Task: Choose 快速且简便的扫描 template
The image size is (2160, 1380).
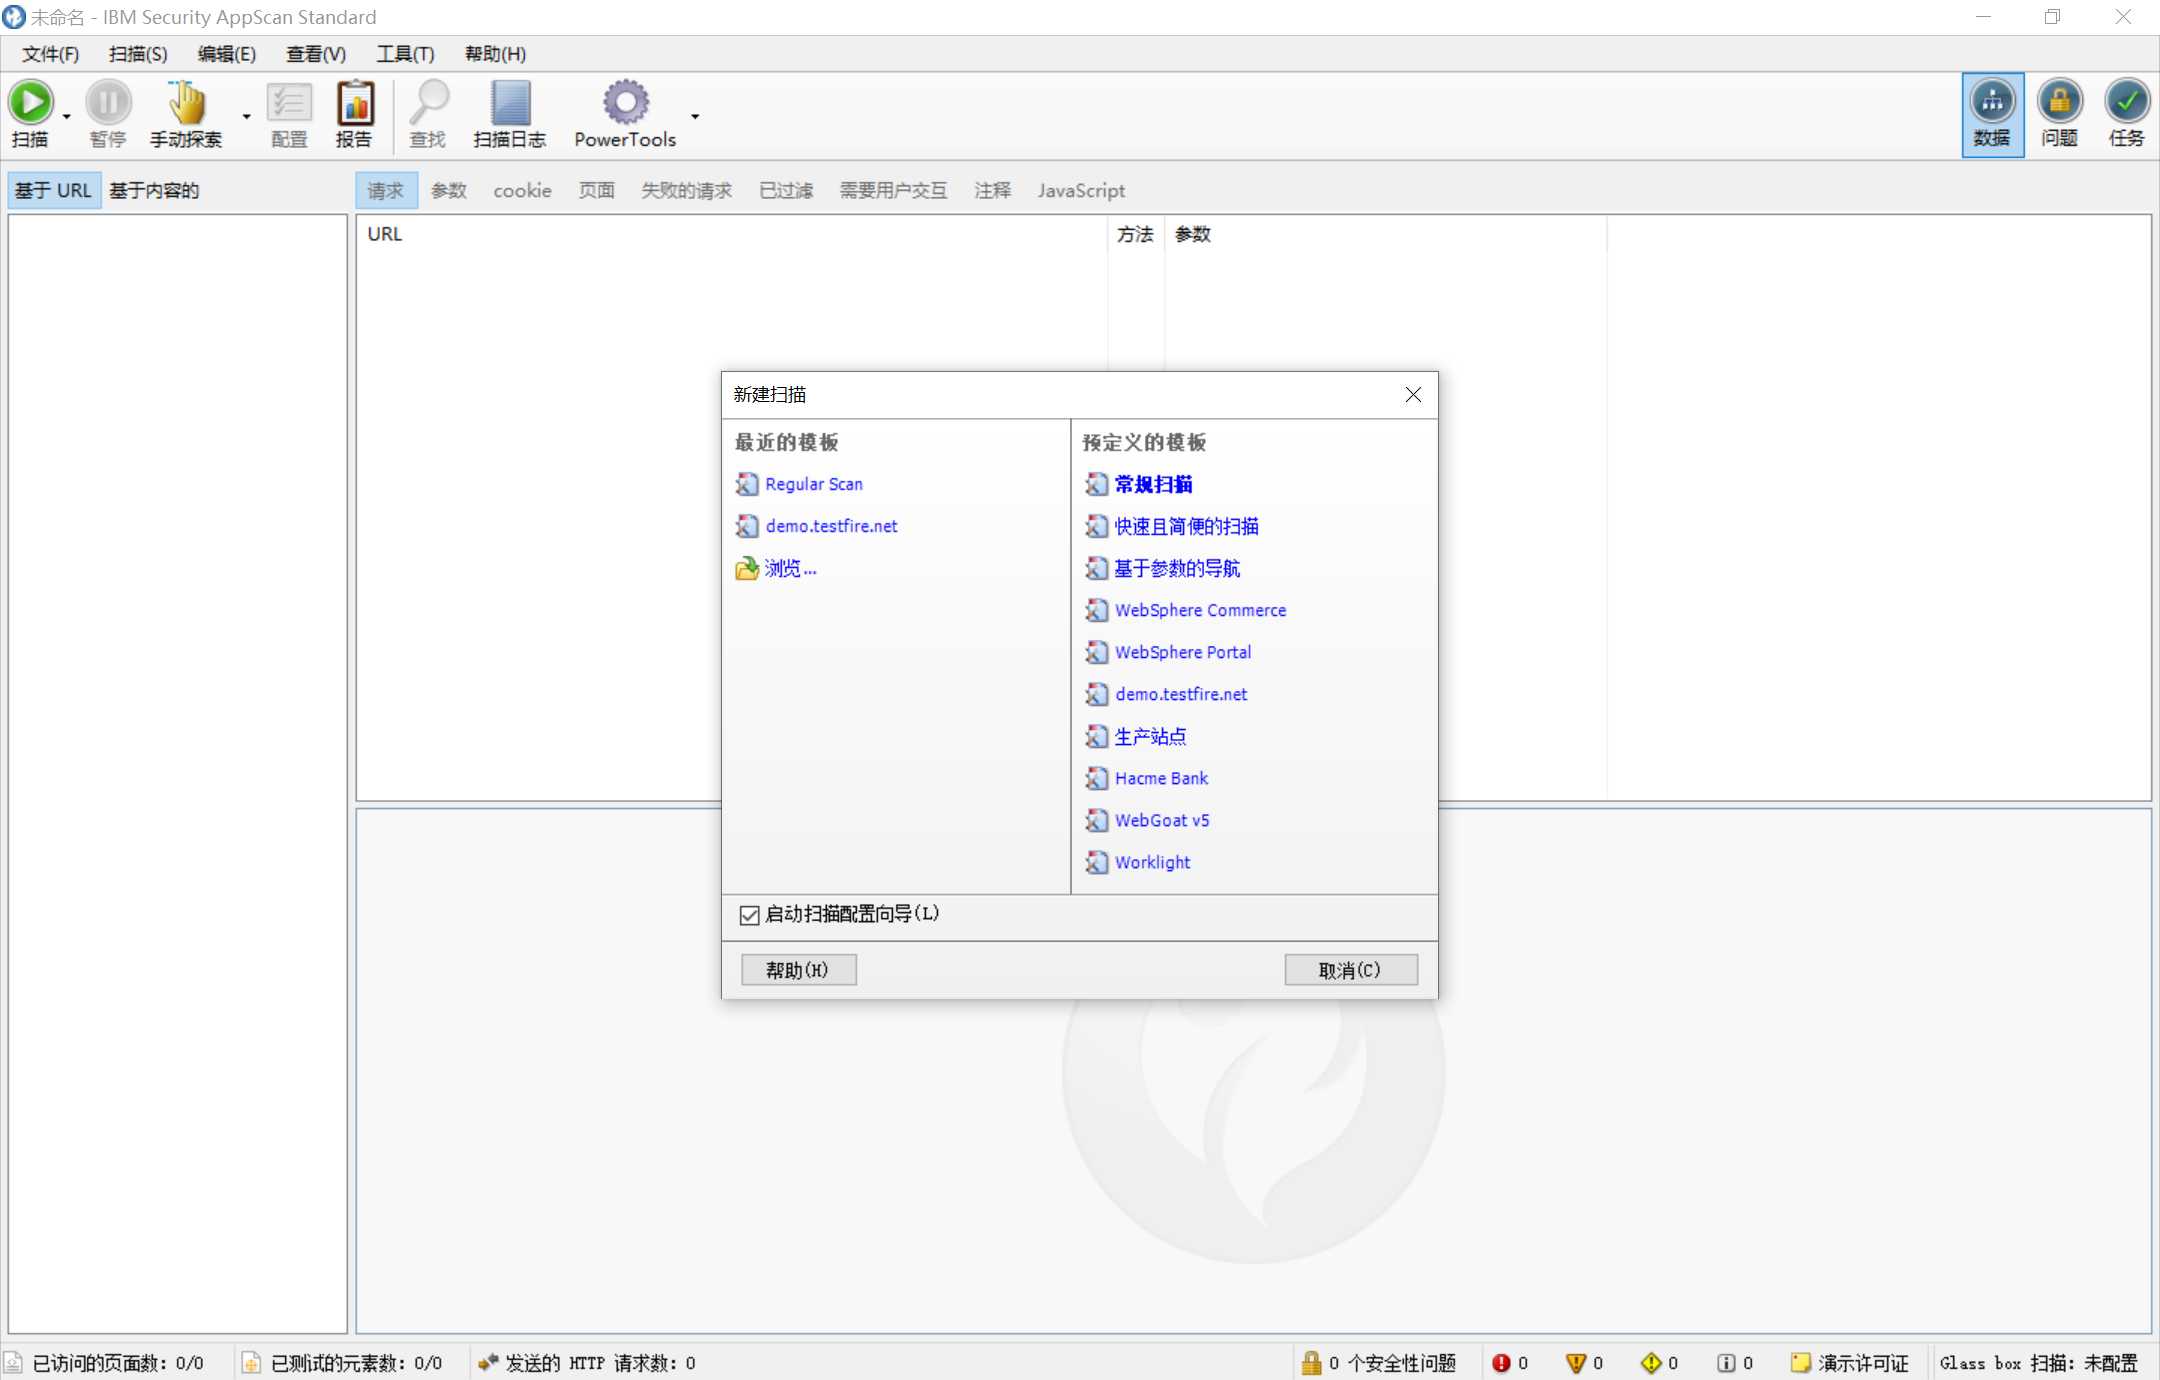Action: tap(1187, 526)
